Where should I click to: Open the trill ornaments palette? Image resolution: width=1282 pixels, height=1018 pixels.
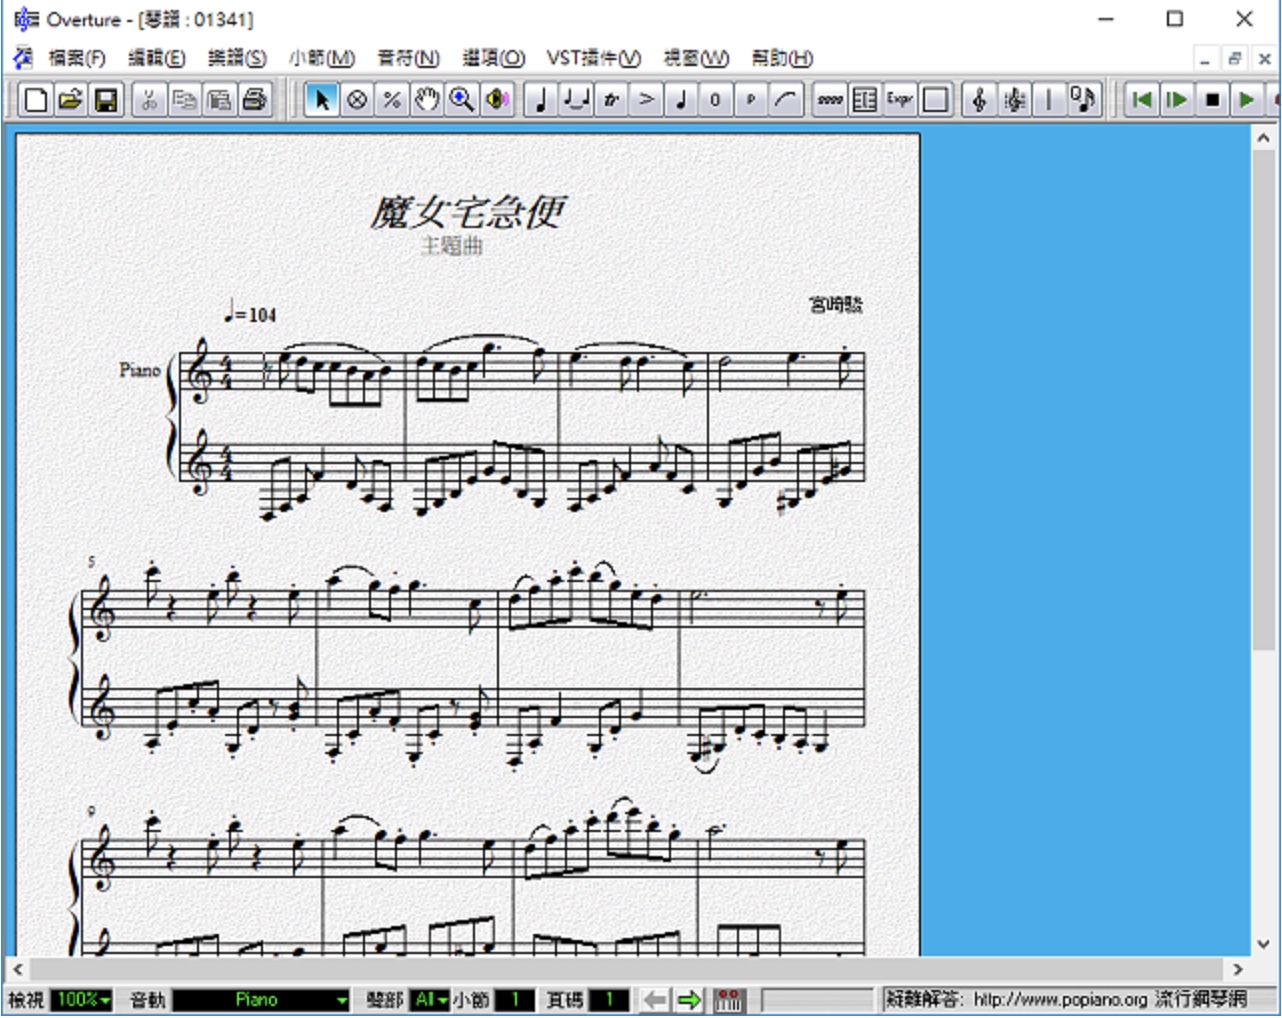(611, 100)
